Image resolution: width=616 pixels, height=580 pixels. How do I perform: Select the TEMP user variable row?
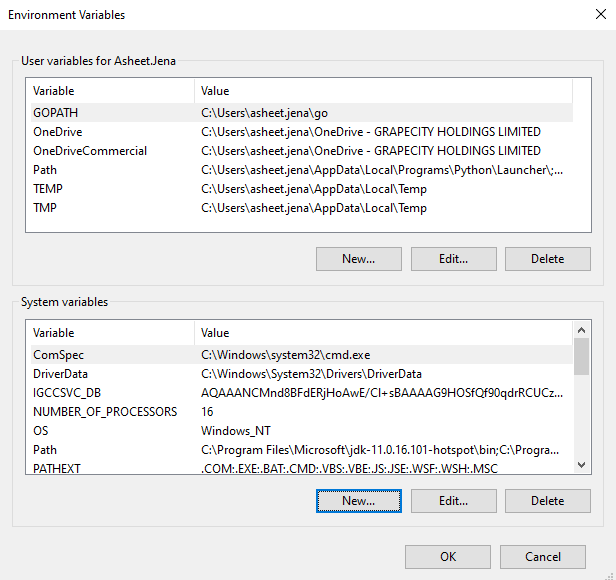click(48, 189)
